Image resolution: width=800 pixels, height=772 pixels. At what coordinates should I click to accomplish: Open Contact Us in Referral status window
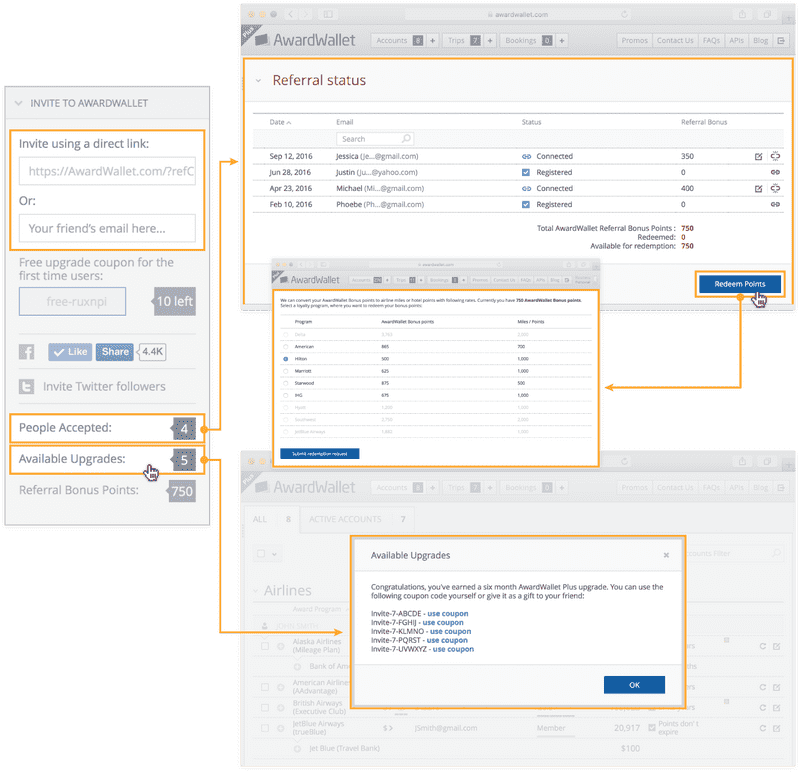tap(675, 40)
